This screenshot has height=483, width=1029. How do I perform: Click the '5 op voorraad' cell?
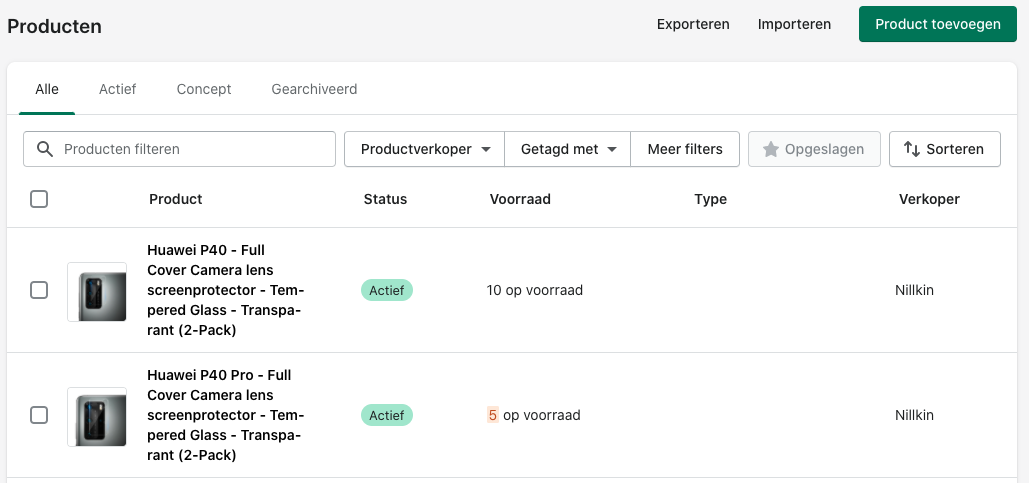pos(534,415)
